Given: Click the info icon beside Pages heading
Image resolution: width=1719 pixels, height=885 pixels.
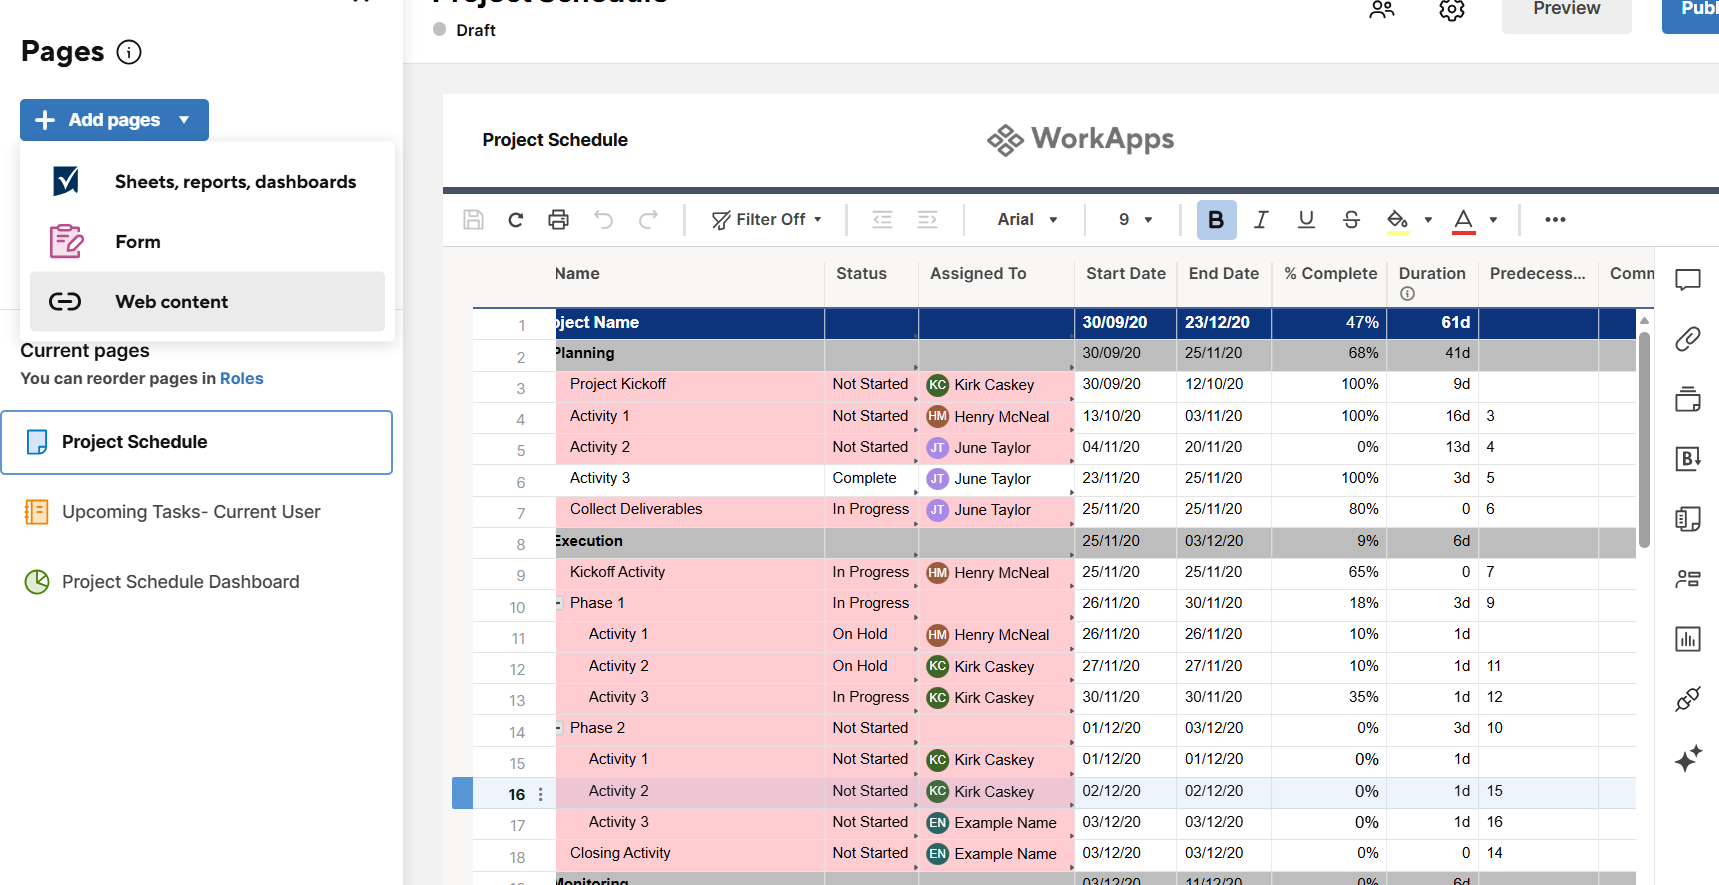Looking at the screenshot, I should [129, 52].
